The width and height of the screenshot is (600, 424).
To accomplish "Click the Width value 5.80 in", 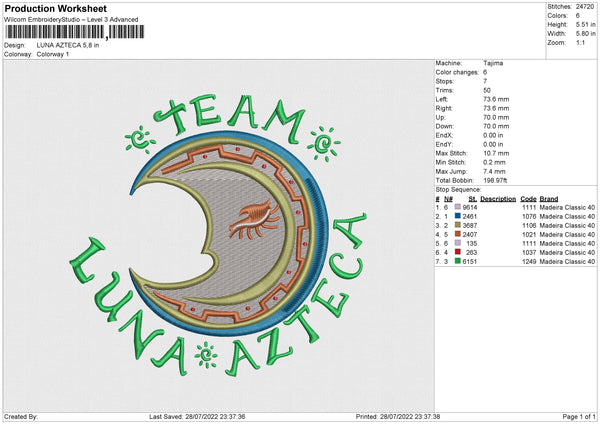I will [586, 34].
